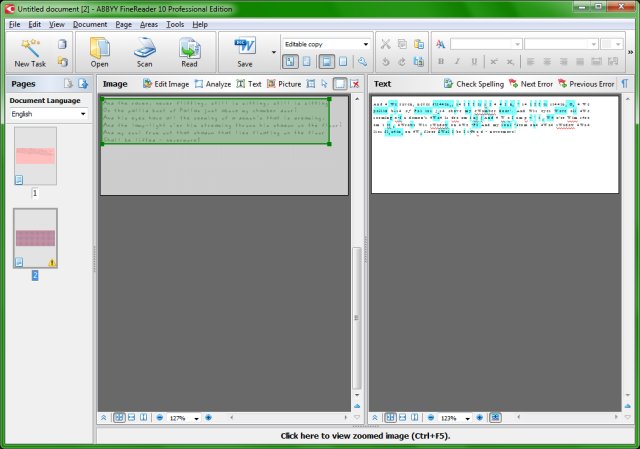Image resolution: width=640 pixels, height=449 pixels.
Task: Select the page 1 thumbnail
Action: (35, 155)
